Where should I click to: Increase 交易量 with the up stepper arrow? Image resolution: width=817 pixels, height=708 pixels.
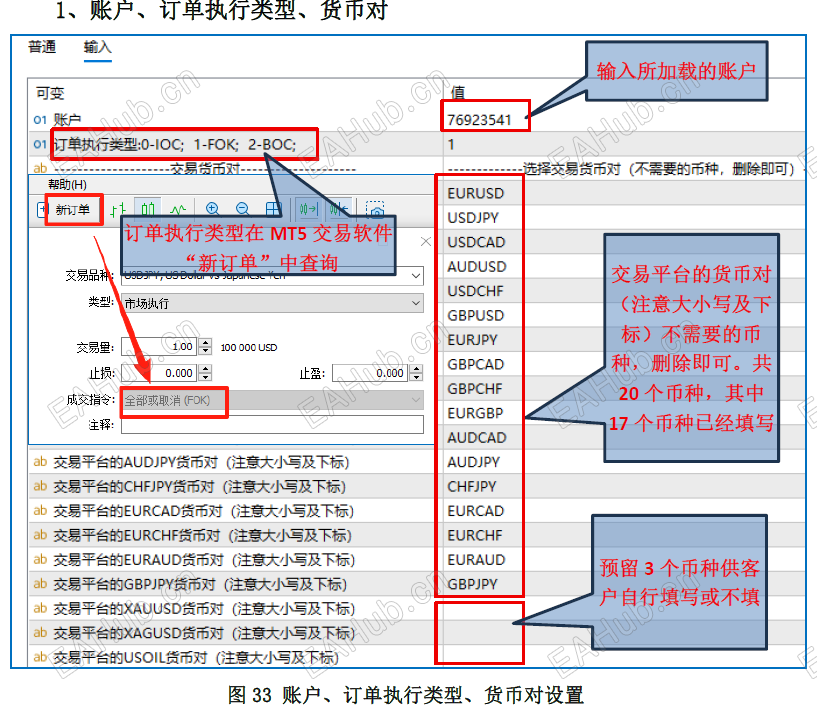(x=204, y=341)
